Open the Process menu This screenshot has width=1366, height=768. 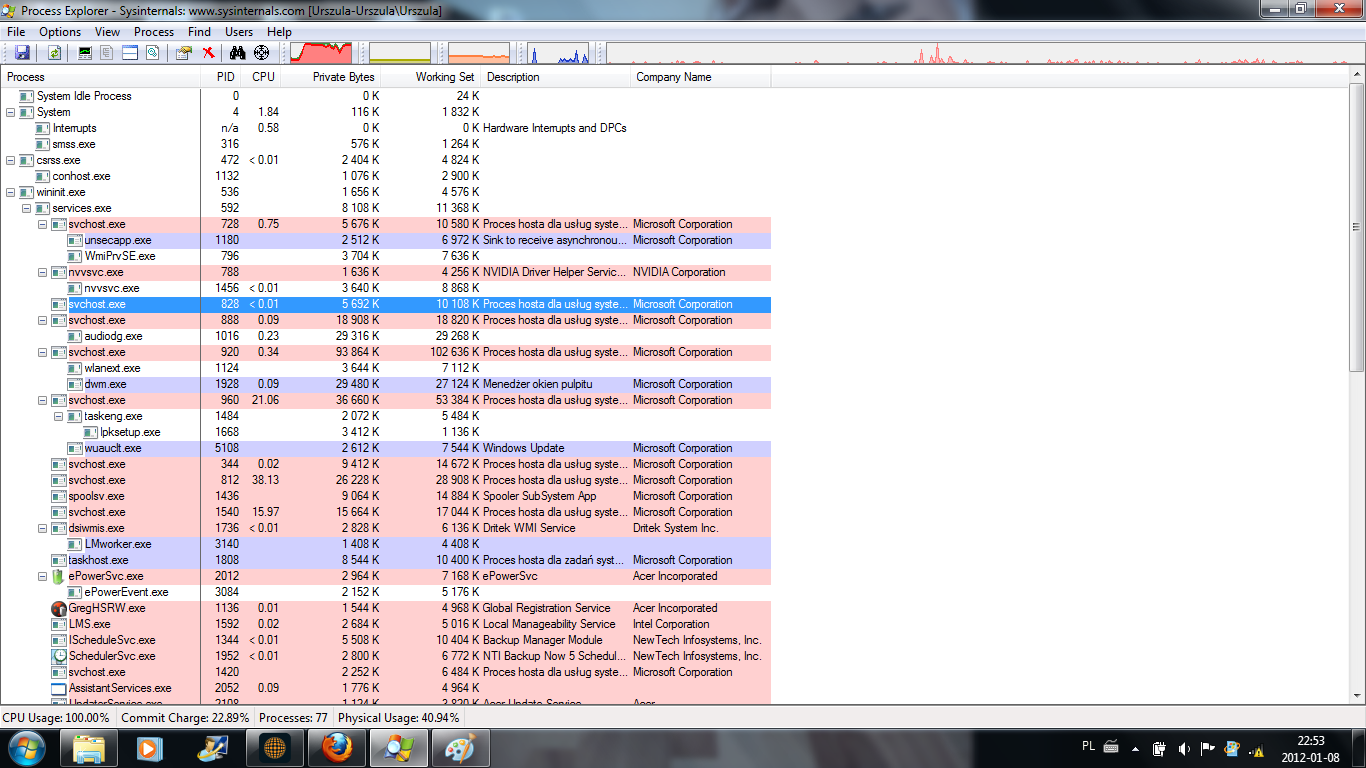[x=154, y=32]
